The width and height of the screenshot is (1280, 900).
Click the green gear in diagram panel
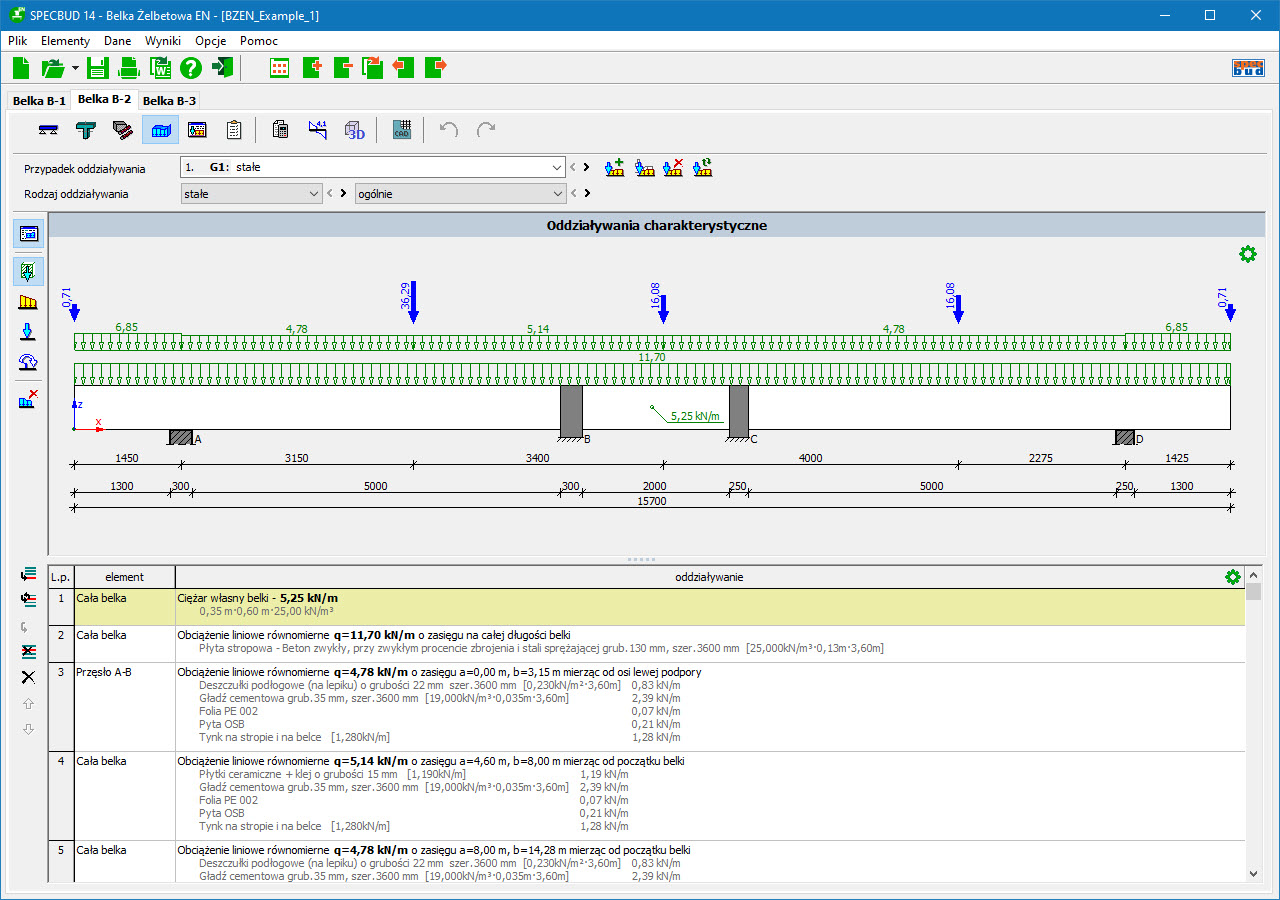click(1247, 255)
